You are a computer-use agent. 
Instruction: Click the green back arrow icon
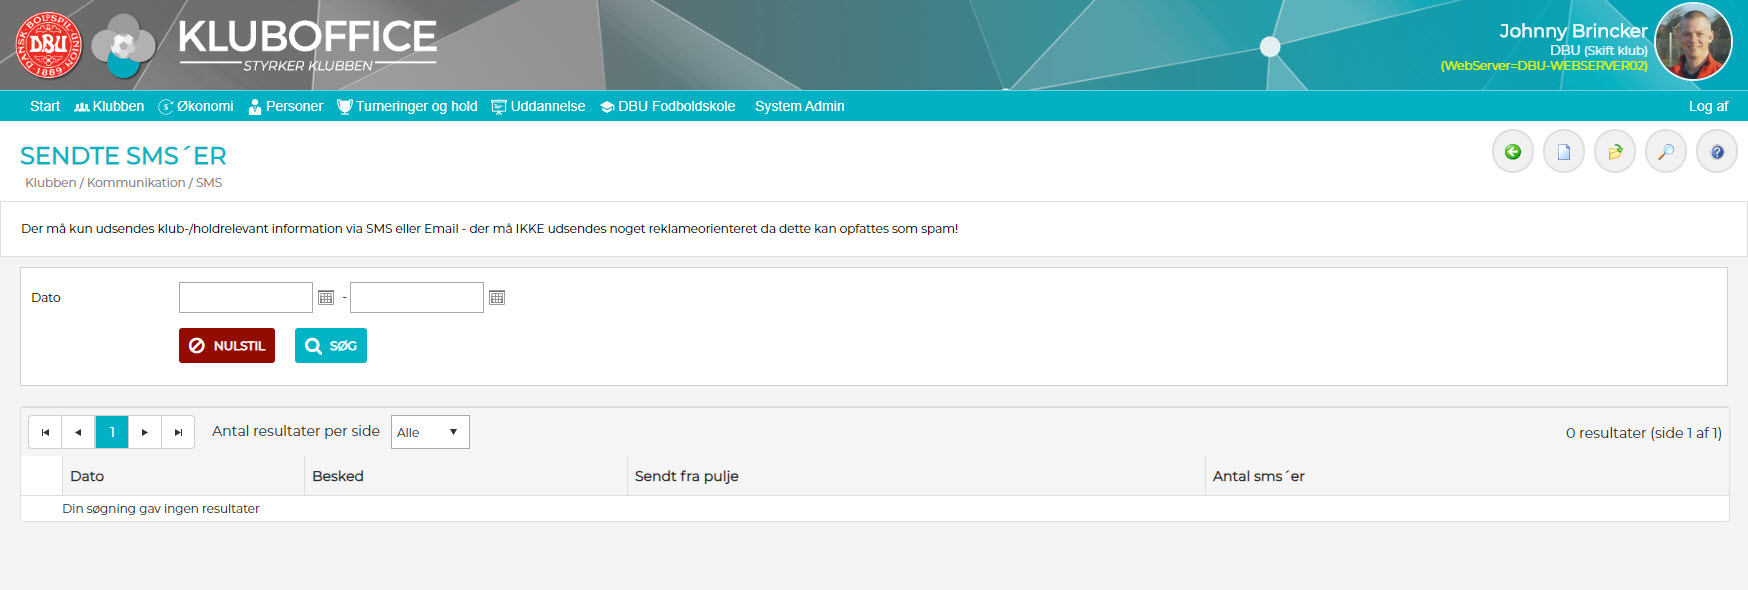tap(1512, 152)
